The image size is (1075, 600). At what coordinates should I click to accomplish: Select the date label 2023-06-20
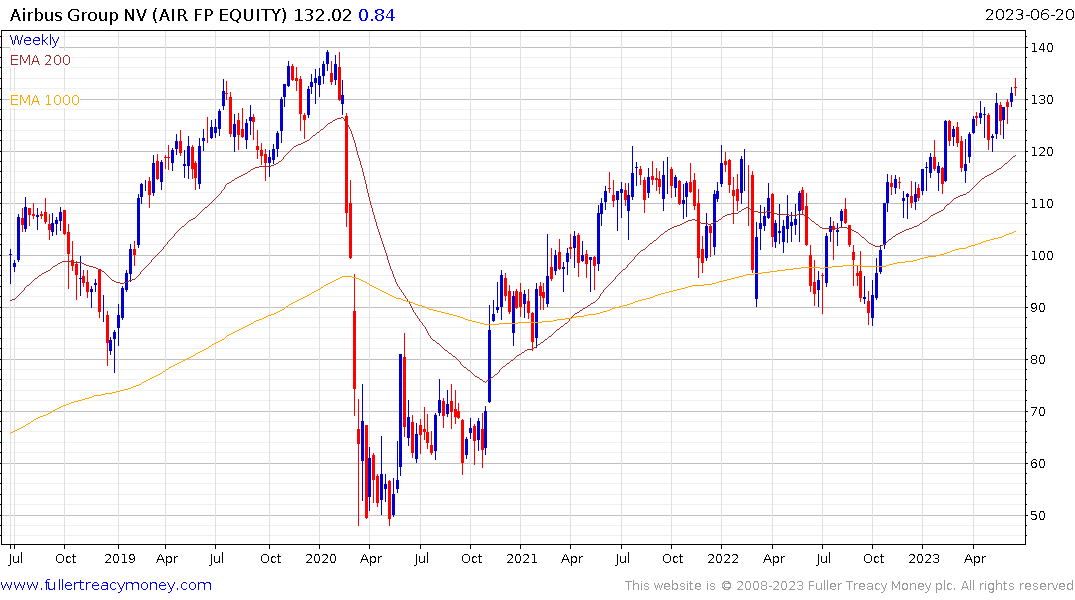point(1029,15)
